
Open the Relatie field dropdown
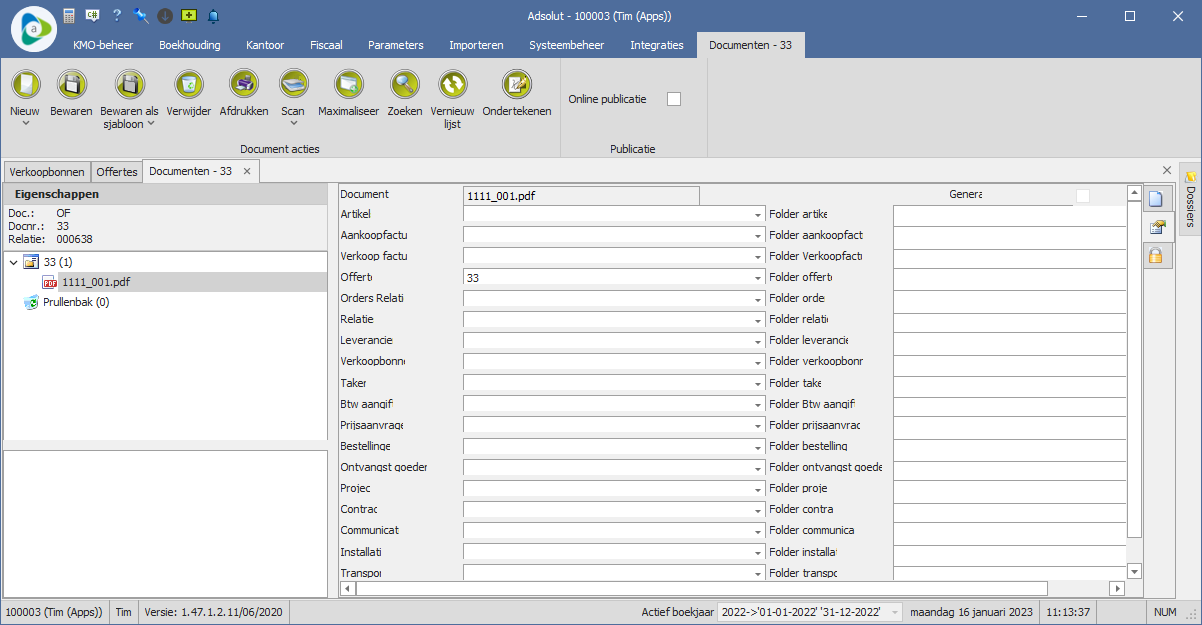757,320
